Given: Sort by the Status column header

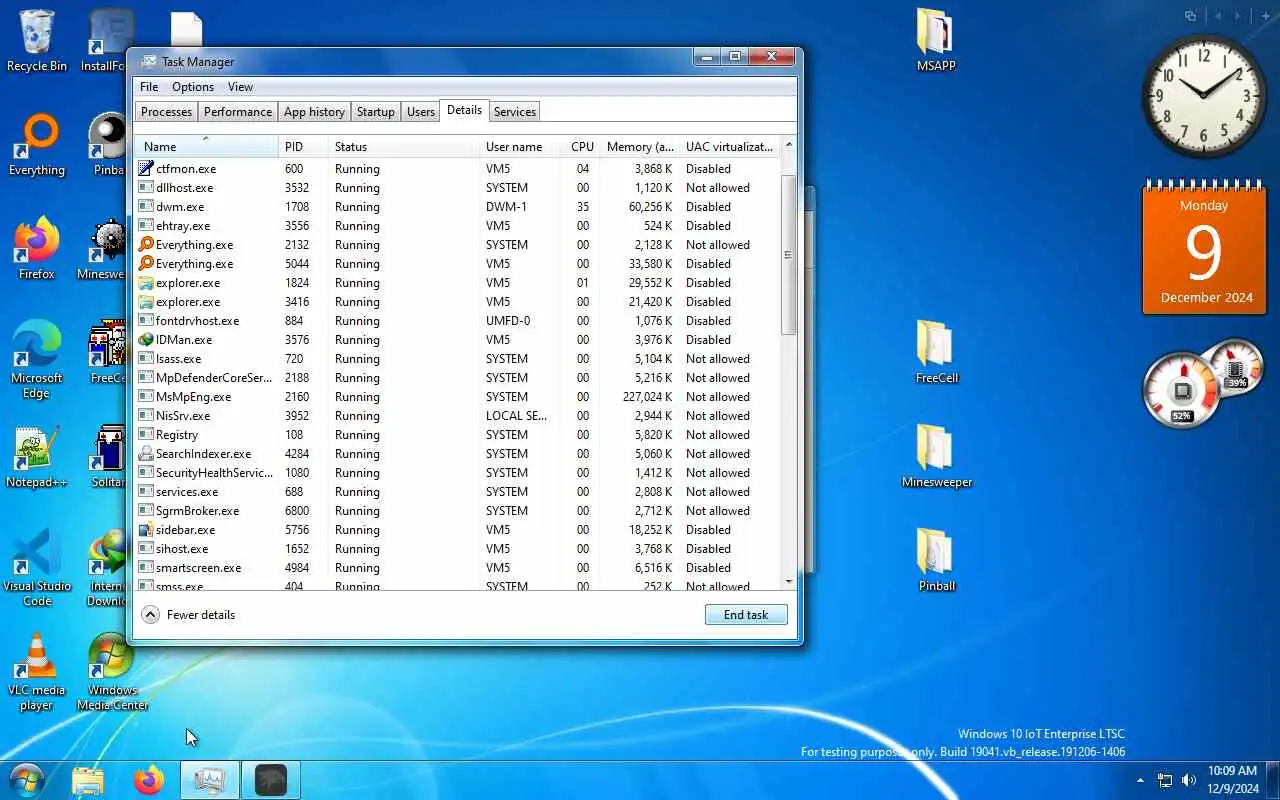Looking at the screenshot, I should [x=404, y=147].
